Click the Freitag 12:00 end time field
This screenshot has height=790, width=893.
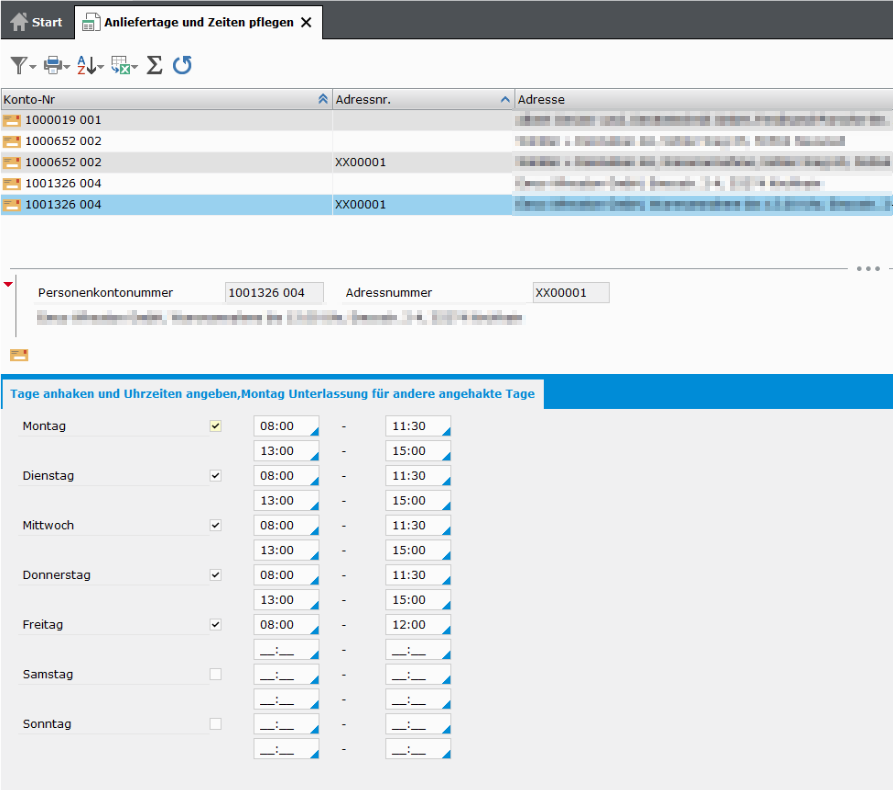[x=417, y=625]
